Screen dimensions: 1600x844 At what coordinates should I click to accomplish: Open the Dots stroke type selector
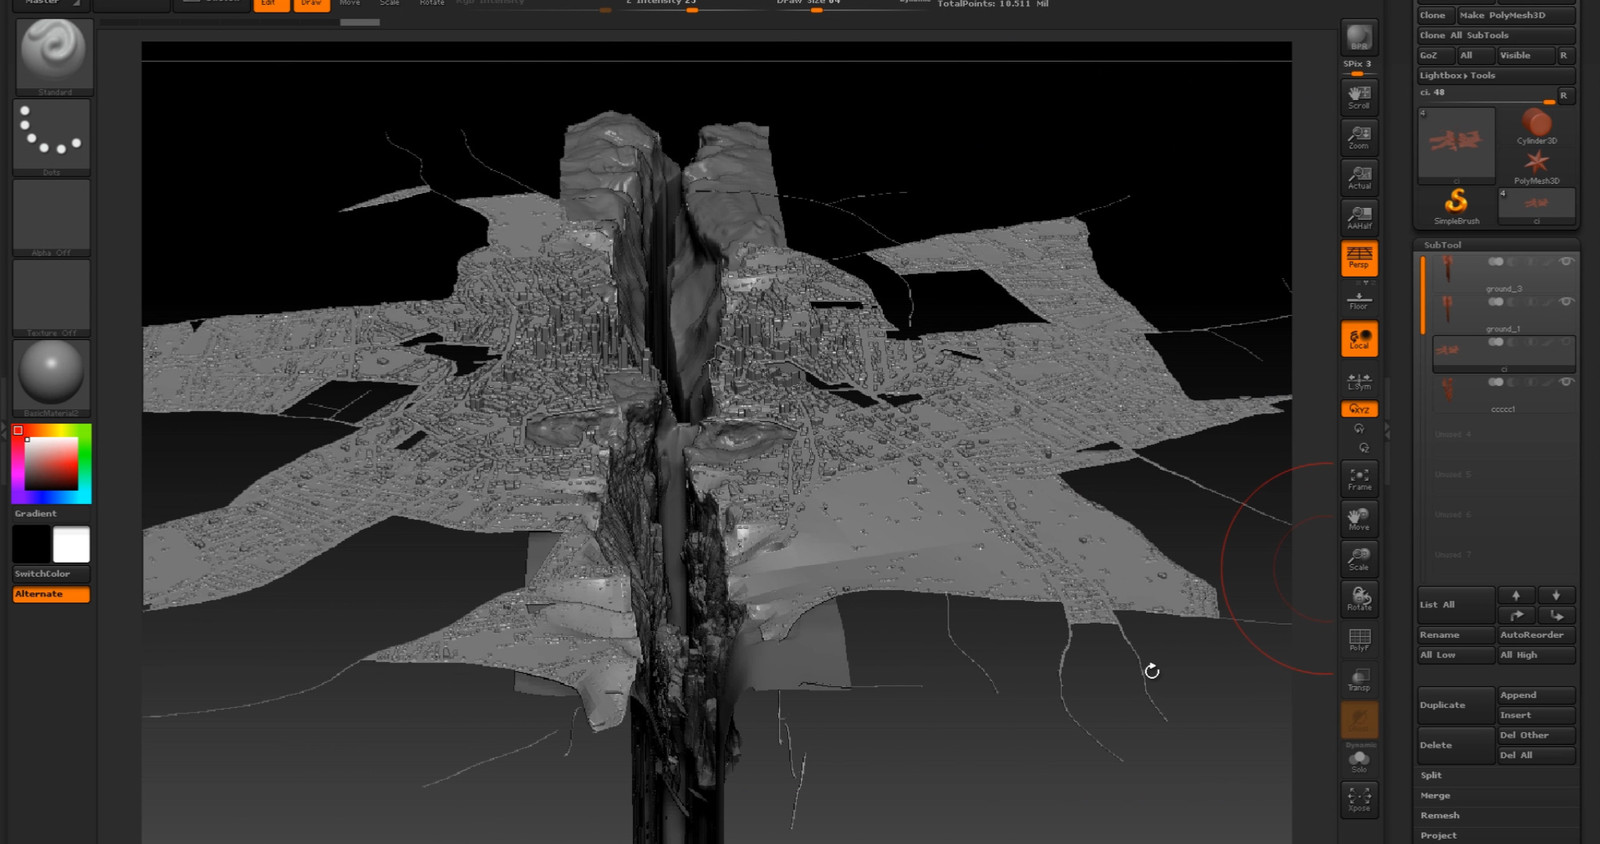click(52, 137)
